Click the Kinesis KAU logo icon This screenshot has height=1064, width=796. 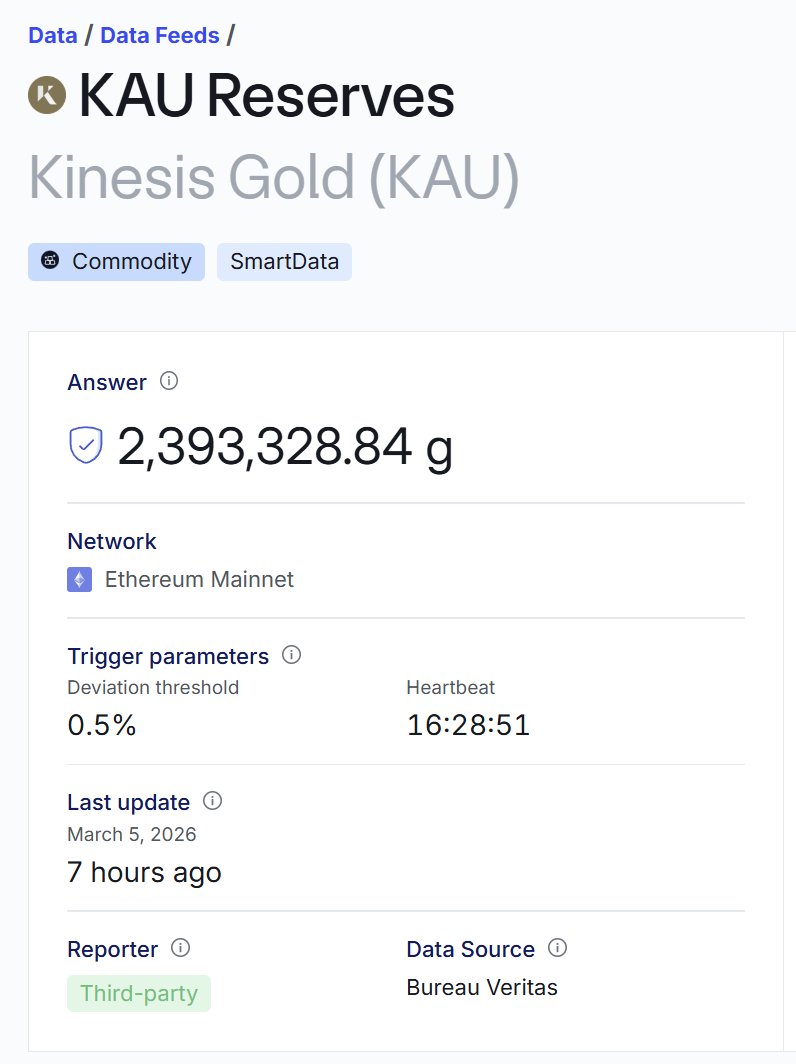(47, 95)
